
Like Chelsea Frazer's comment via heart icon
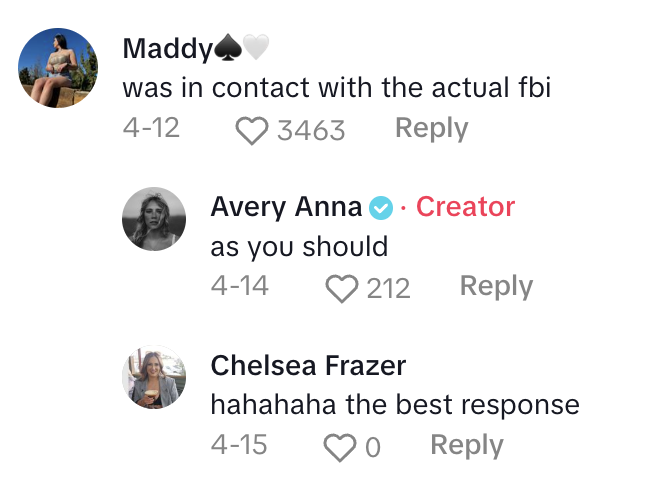coord(341,446)
